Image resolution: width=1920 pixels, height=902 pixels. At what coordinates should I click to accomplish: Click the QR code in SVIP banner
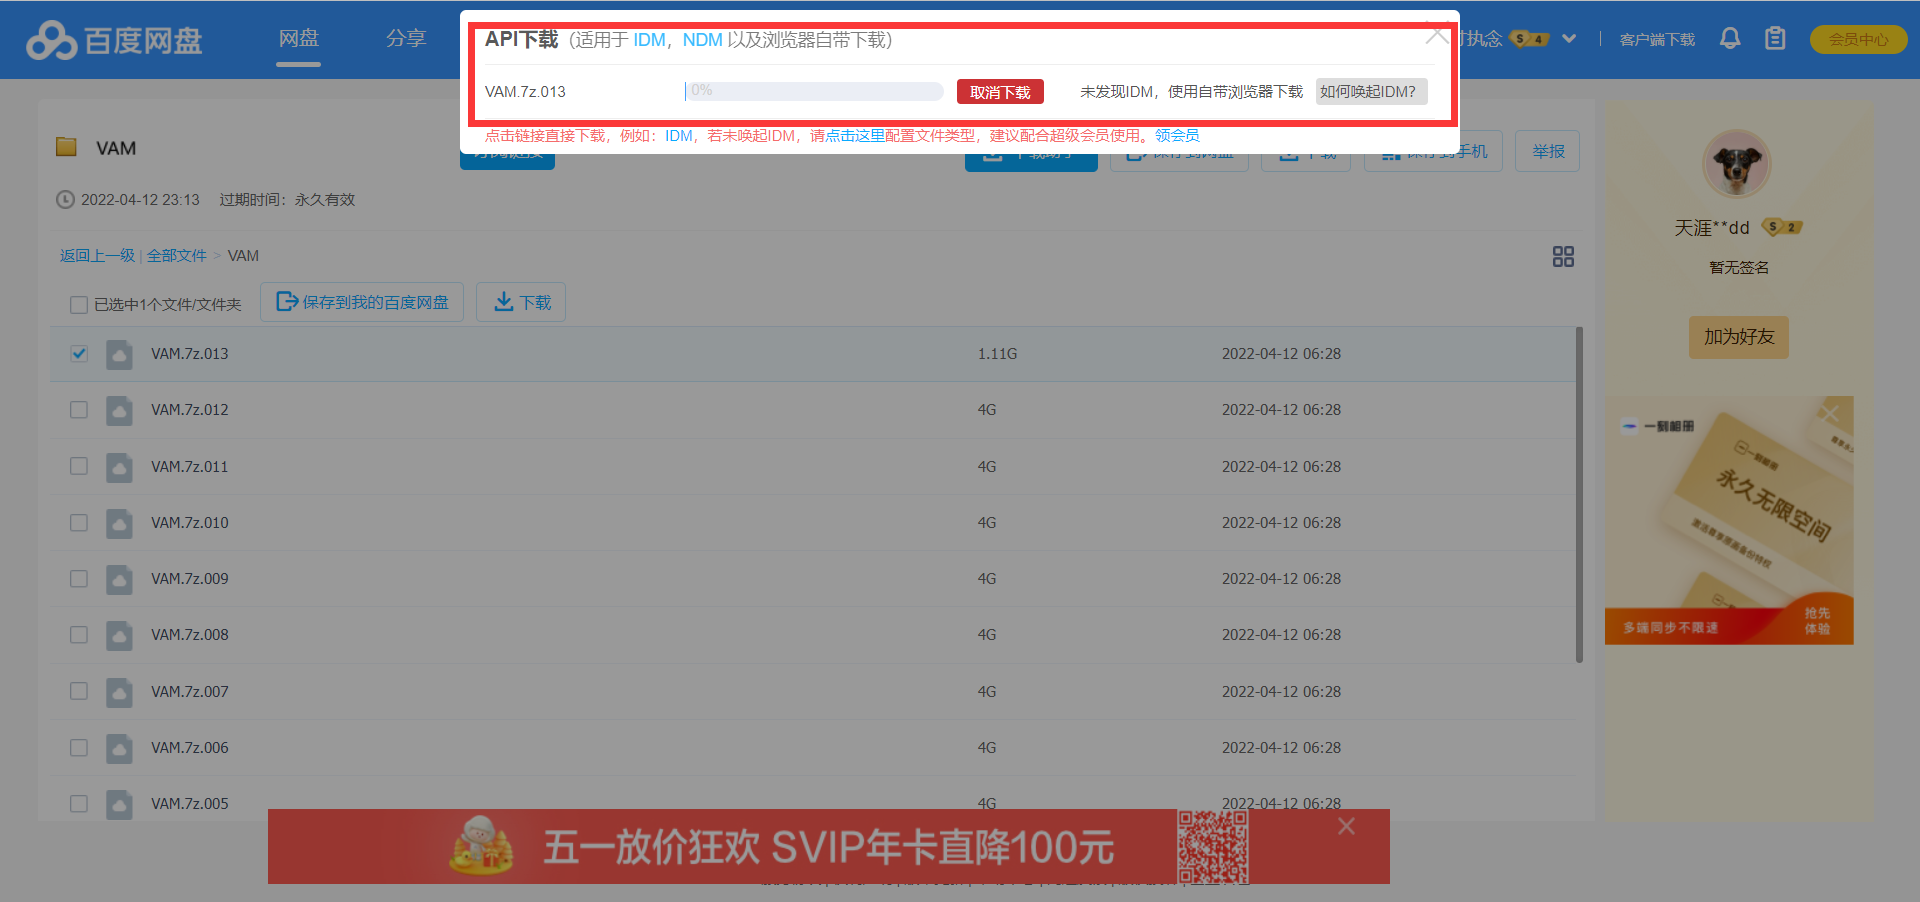(1212, 846)
